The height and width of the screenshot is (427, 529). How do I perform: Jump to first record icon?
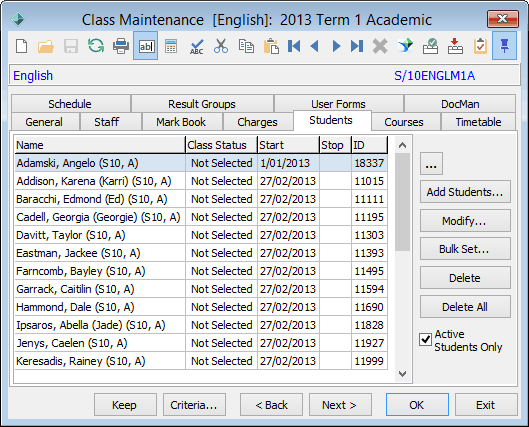pyautogui.click(x=294, y=46)
